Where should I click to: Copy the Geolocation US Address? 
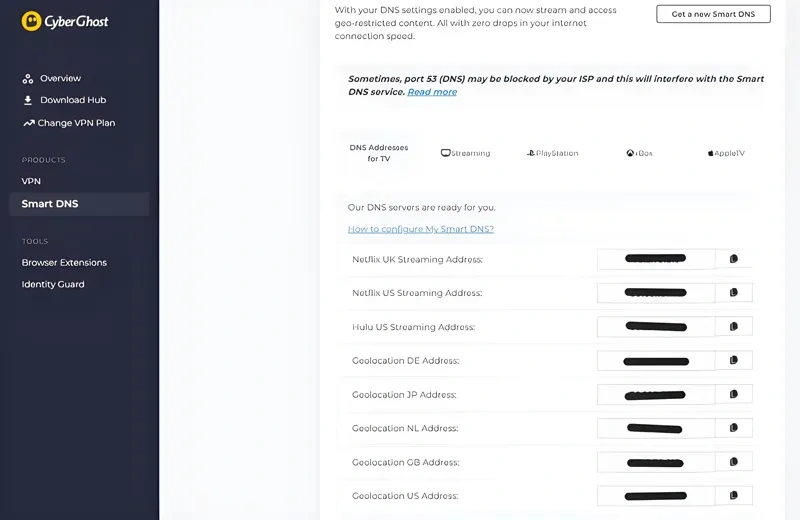[x=734, y=495]
